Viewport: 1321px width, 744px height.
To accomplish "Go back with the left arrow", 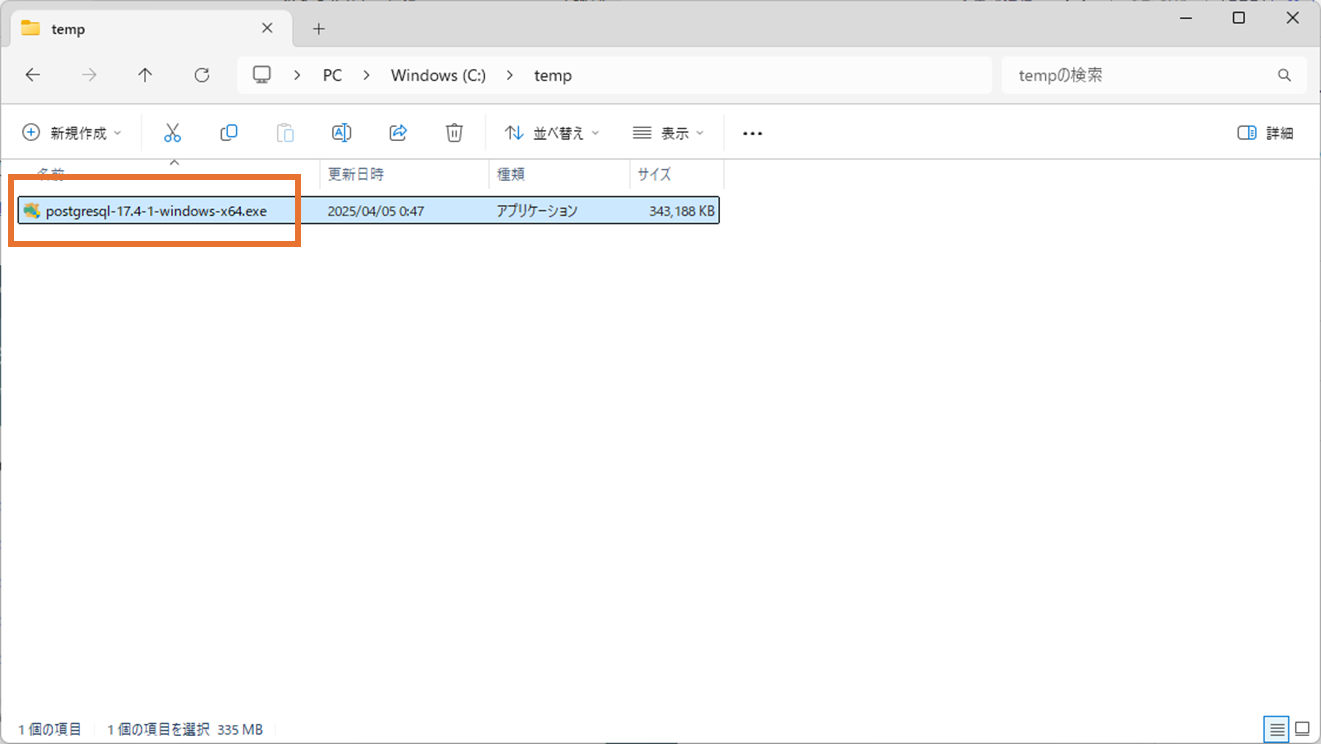I will pos(33,75).
